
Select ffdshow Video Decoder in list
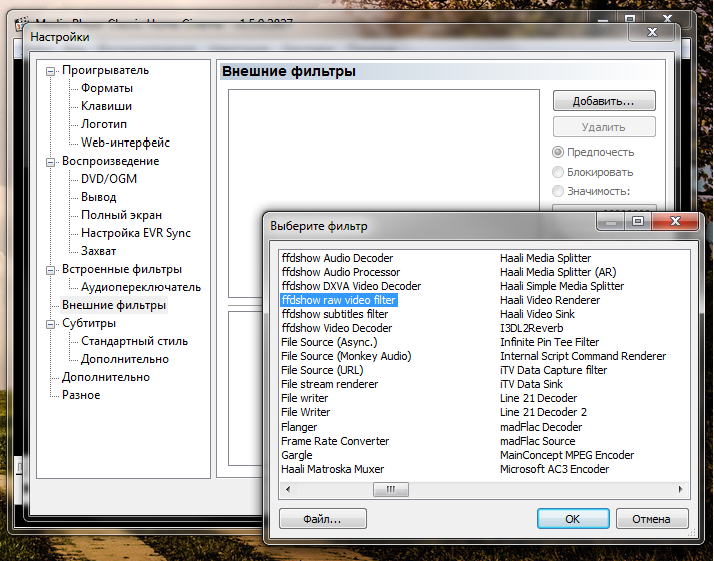point(336,328)
